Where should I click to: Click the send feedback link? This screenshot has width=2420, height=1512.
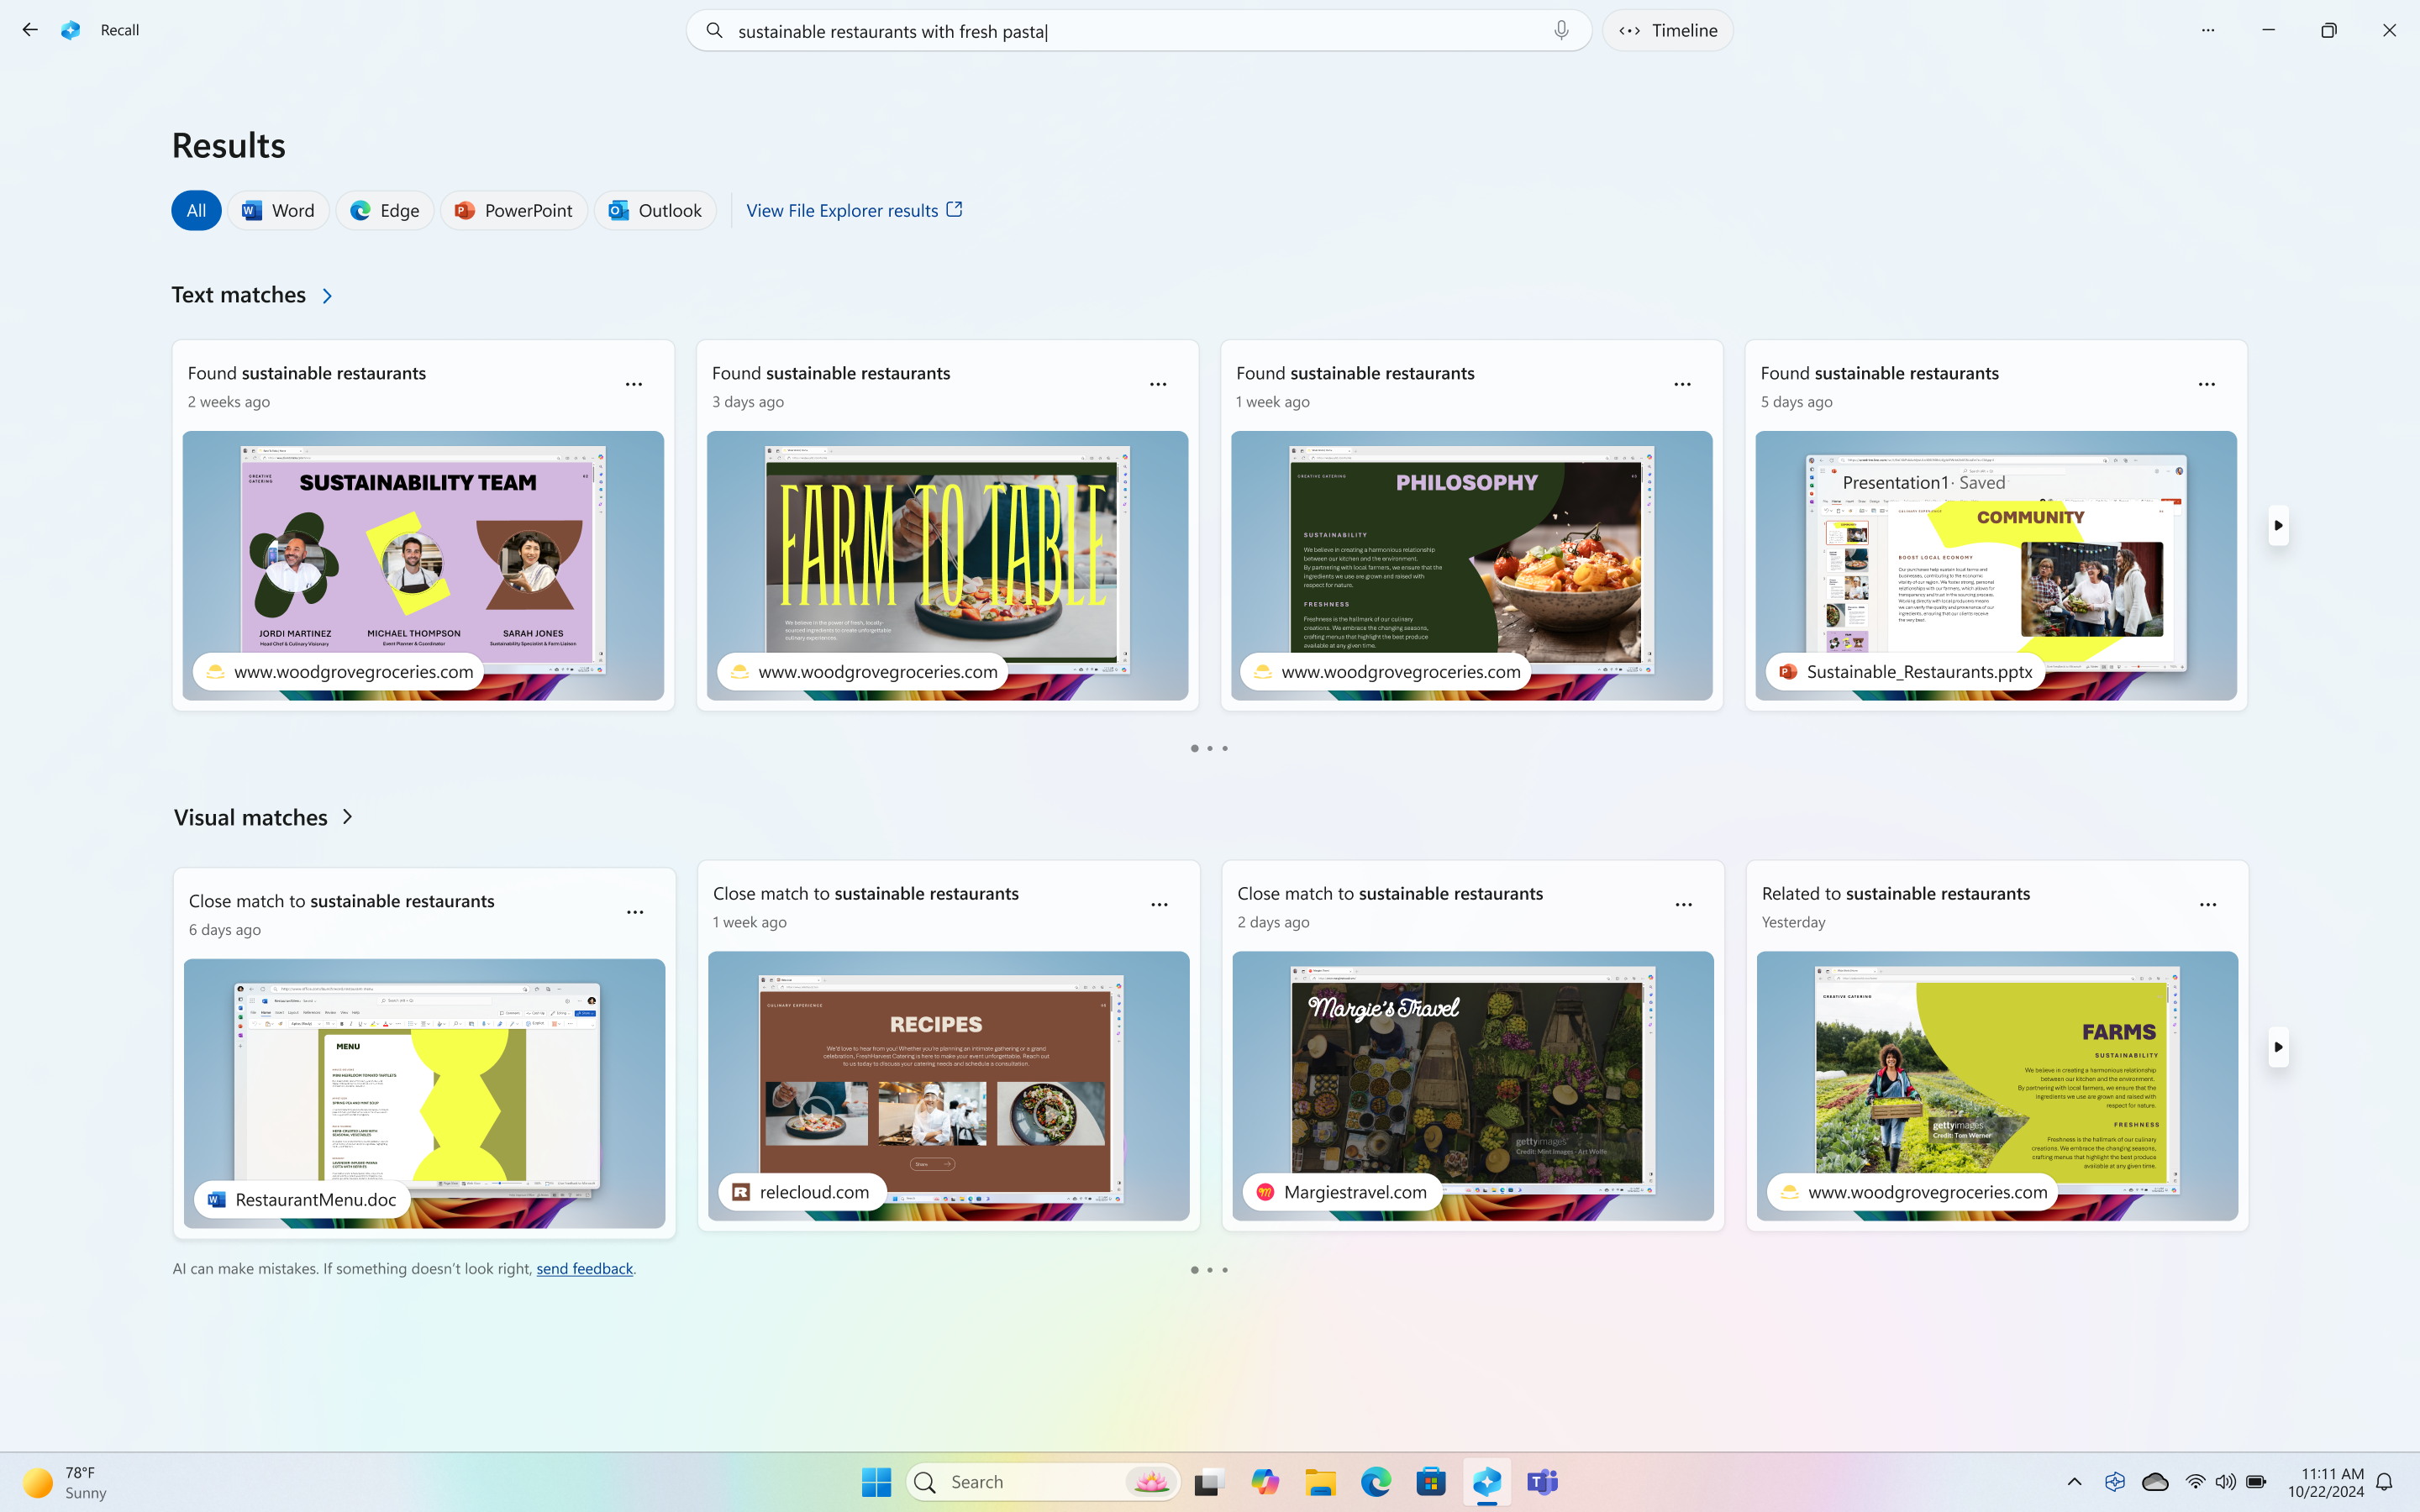pyautogui.click(x=584, y=1267)
